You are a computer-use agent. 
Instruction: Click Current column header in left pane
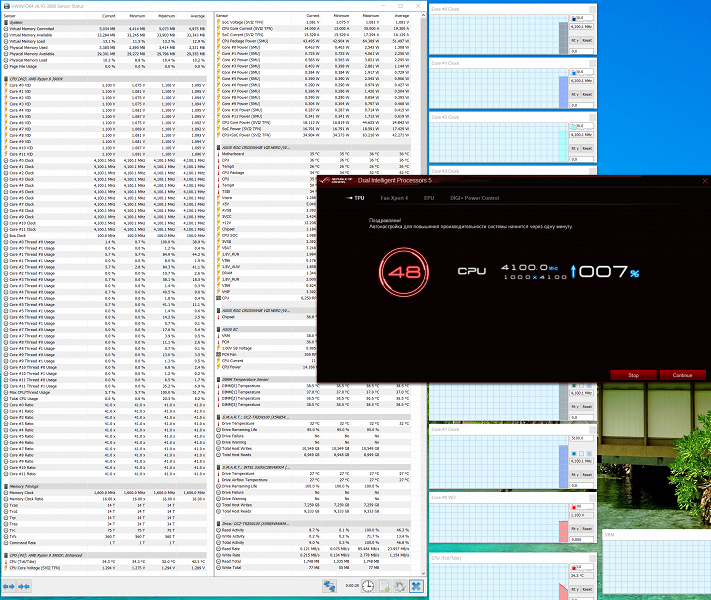[109, 16]
